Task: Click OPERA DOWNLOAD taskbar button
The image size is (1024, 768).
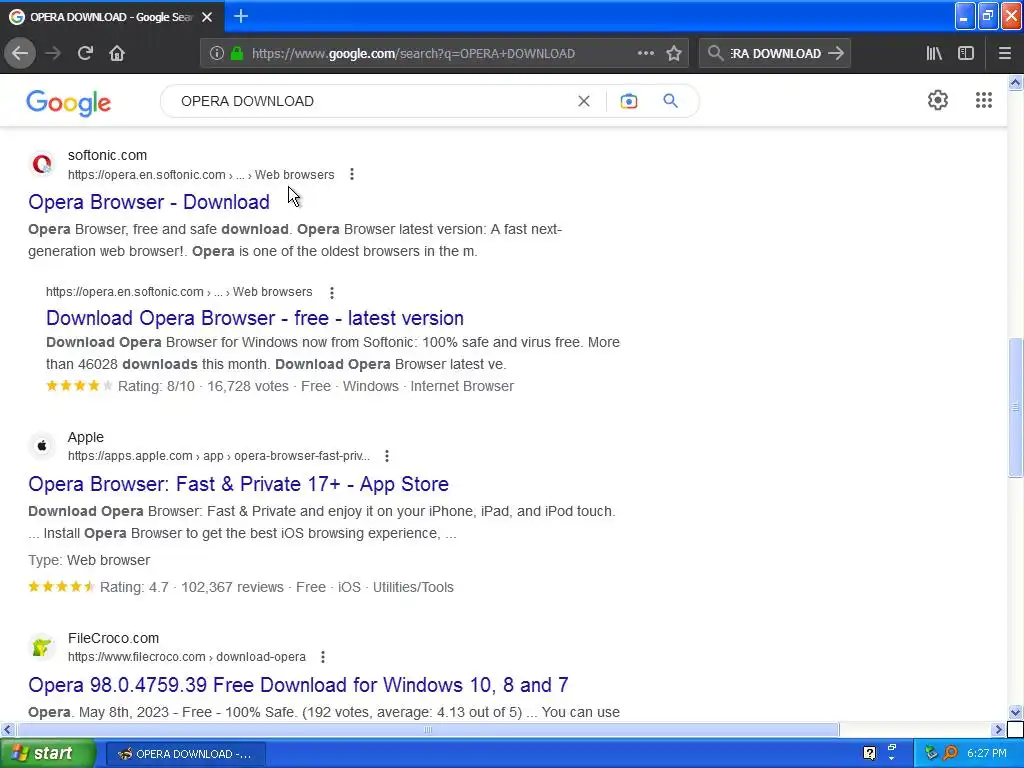Action: click(x=185, y=754)
